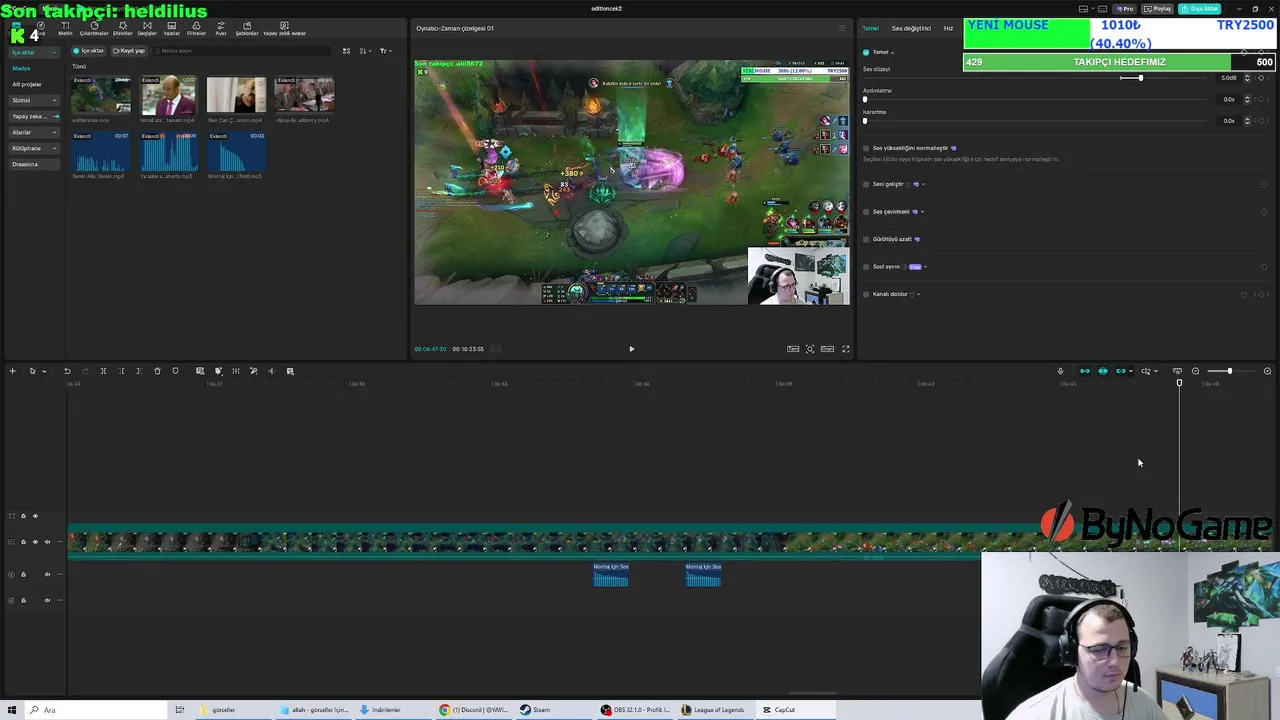1280x720 pixels.
Task: Click the Dışa Aktar export button
Action: click(x=1199, y=9)
